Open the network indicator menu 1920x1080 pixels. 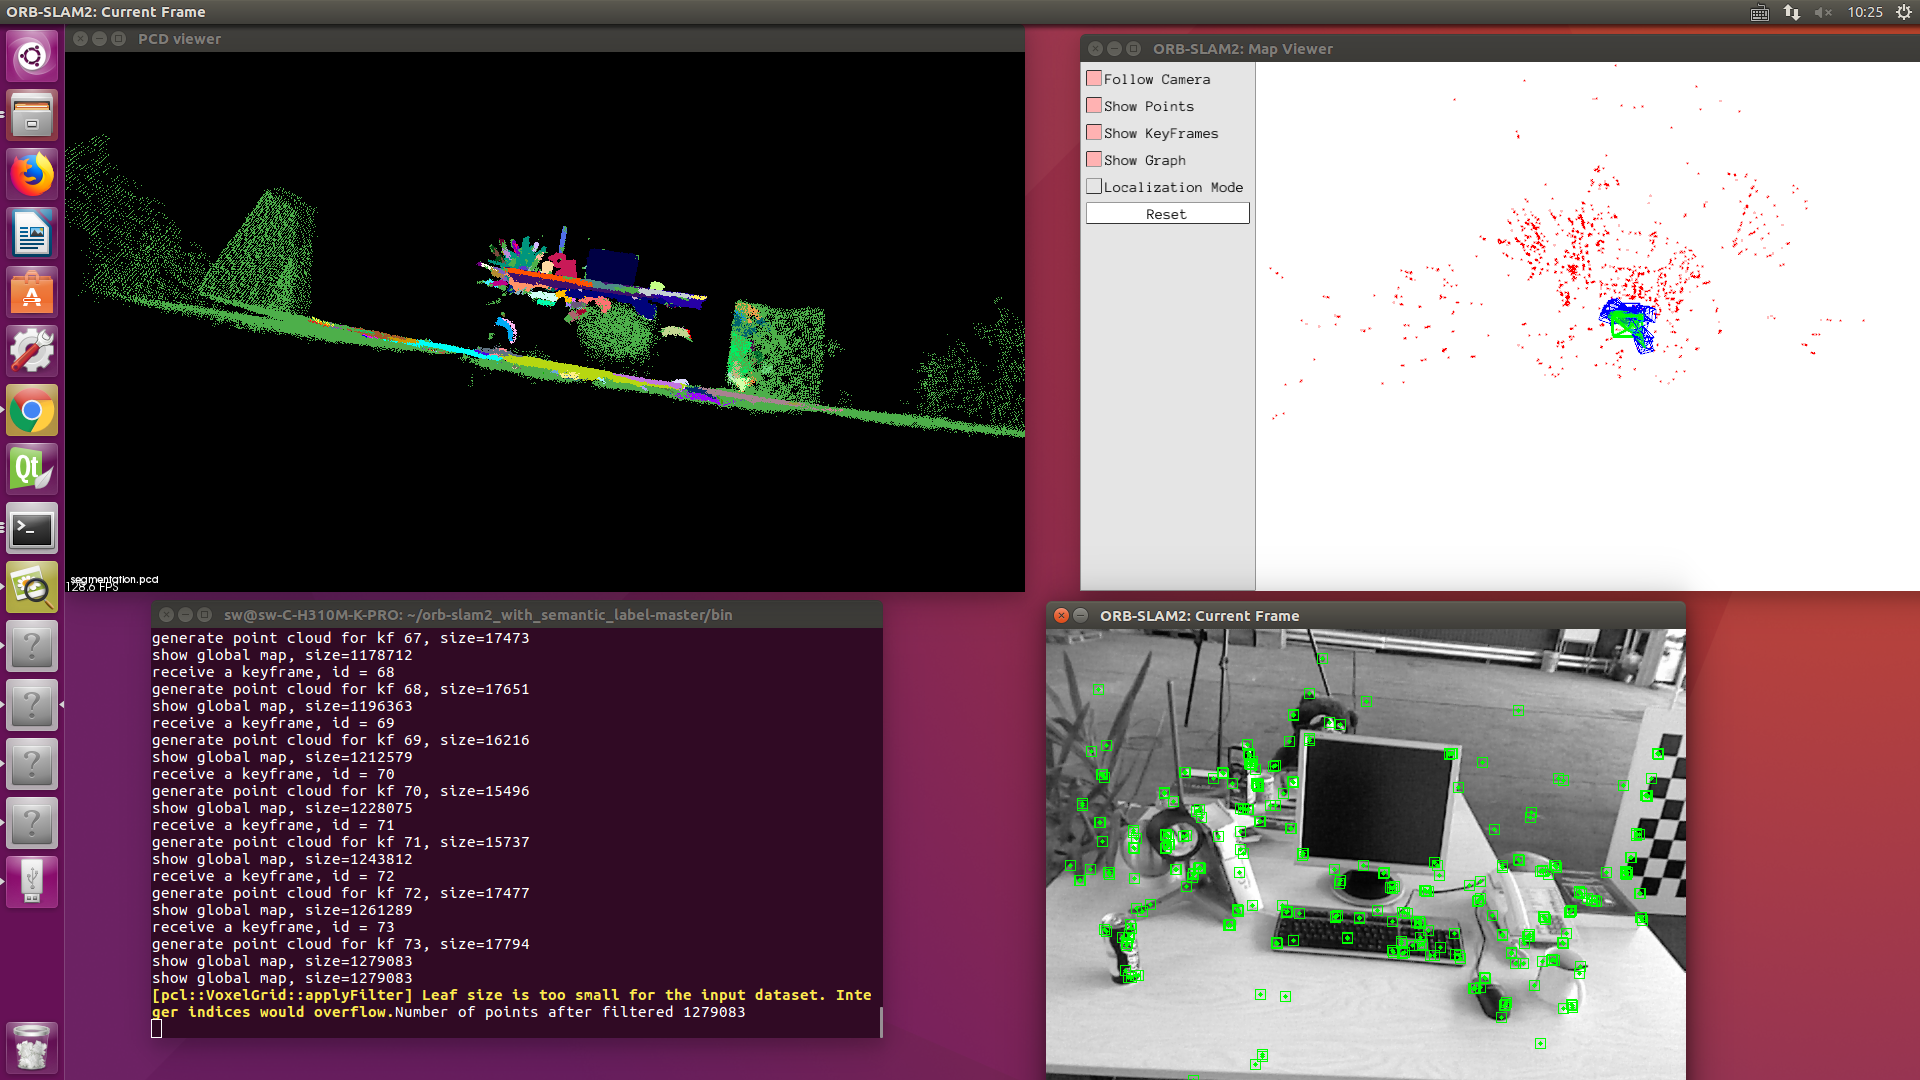[1791, 13]
